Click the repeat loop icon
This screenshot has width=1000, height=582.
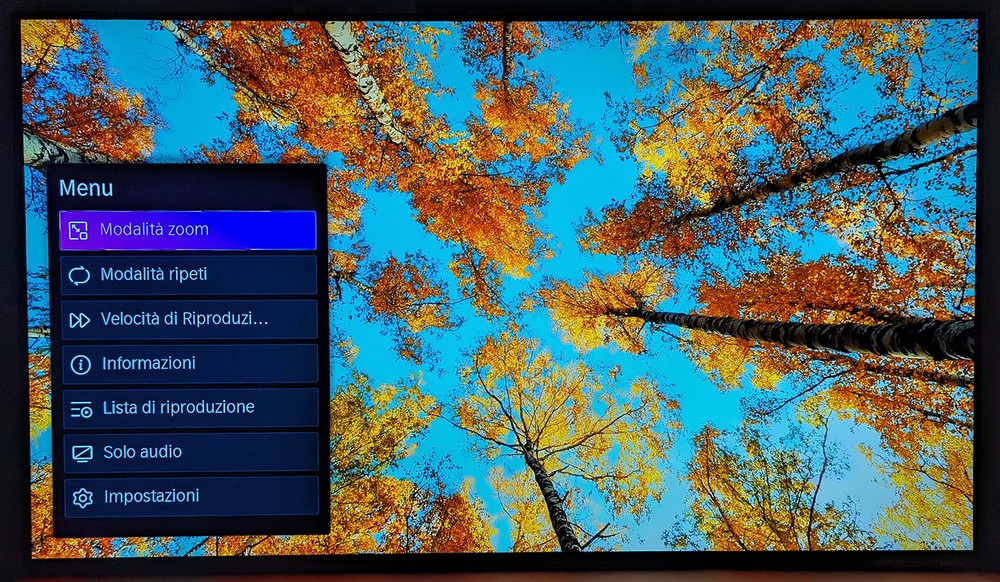pyautogui.click(x=79, y=275)
